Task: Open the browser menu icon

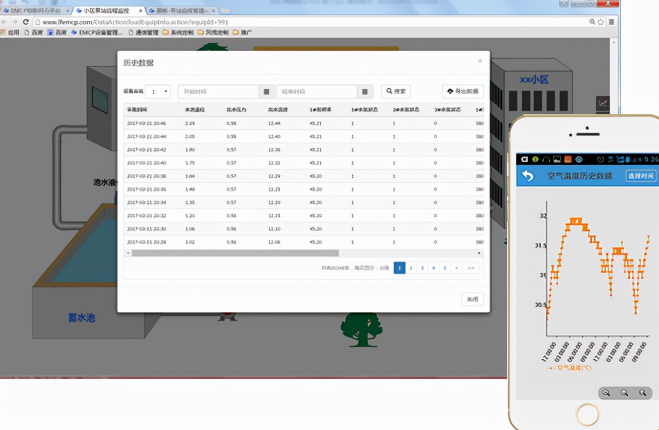Action: [612, 22]
